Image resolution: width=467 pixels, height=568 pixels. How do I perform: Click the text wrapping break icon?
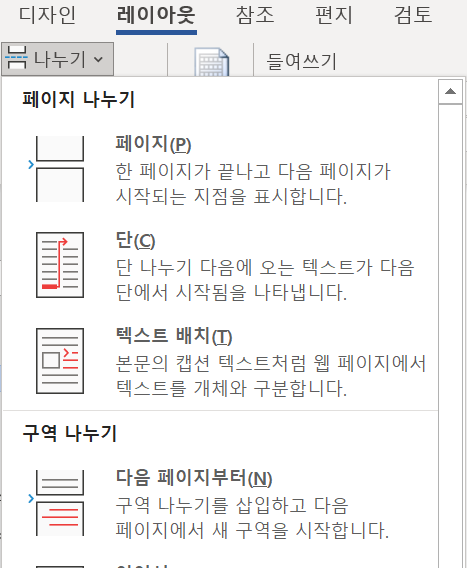[60, 361]
